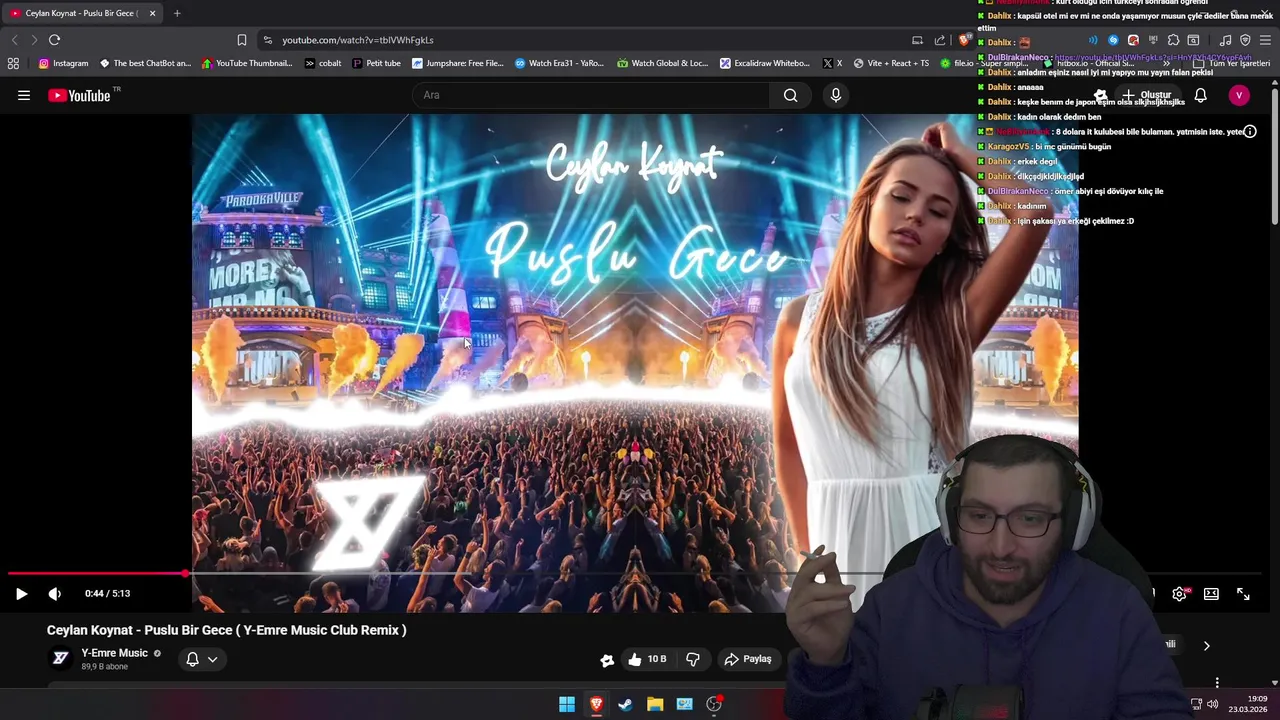Open the Excalidraw Whiteboard bookmark

click(x=765, y=63)
